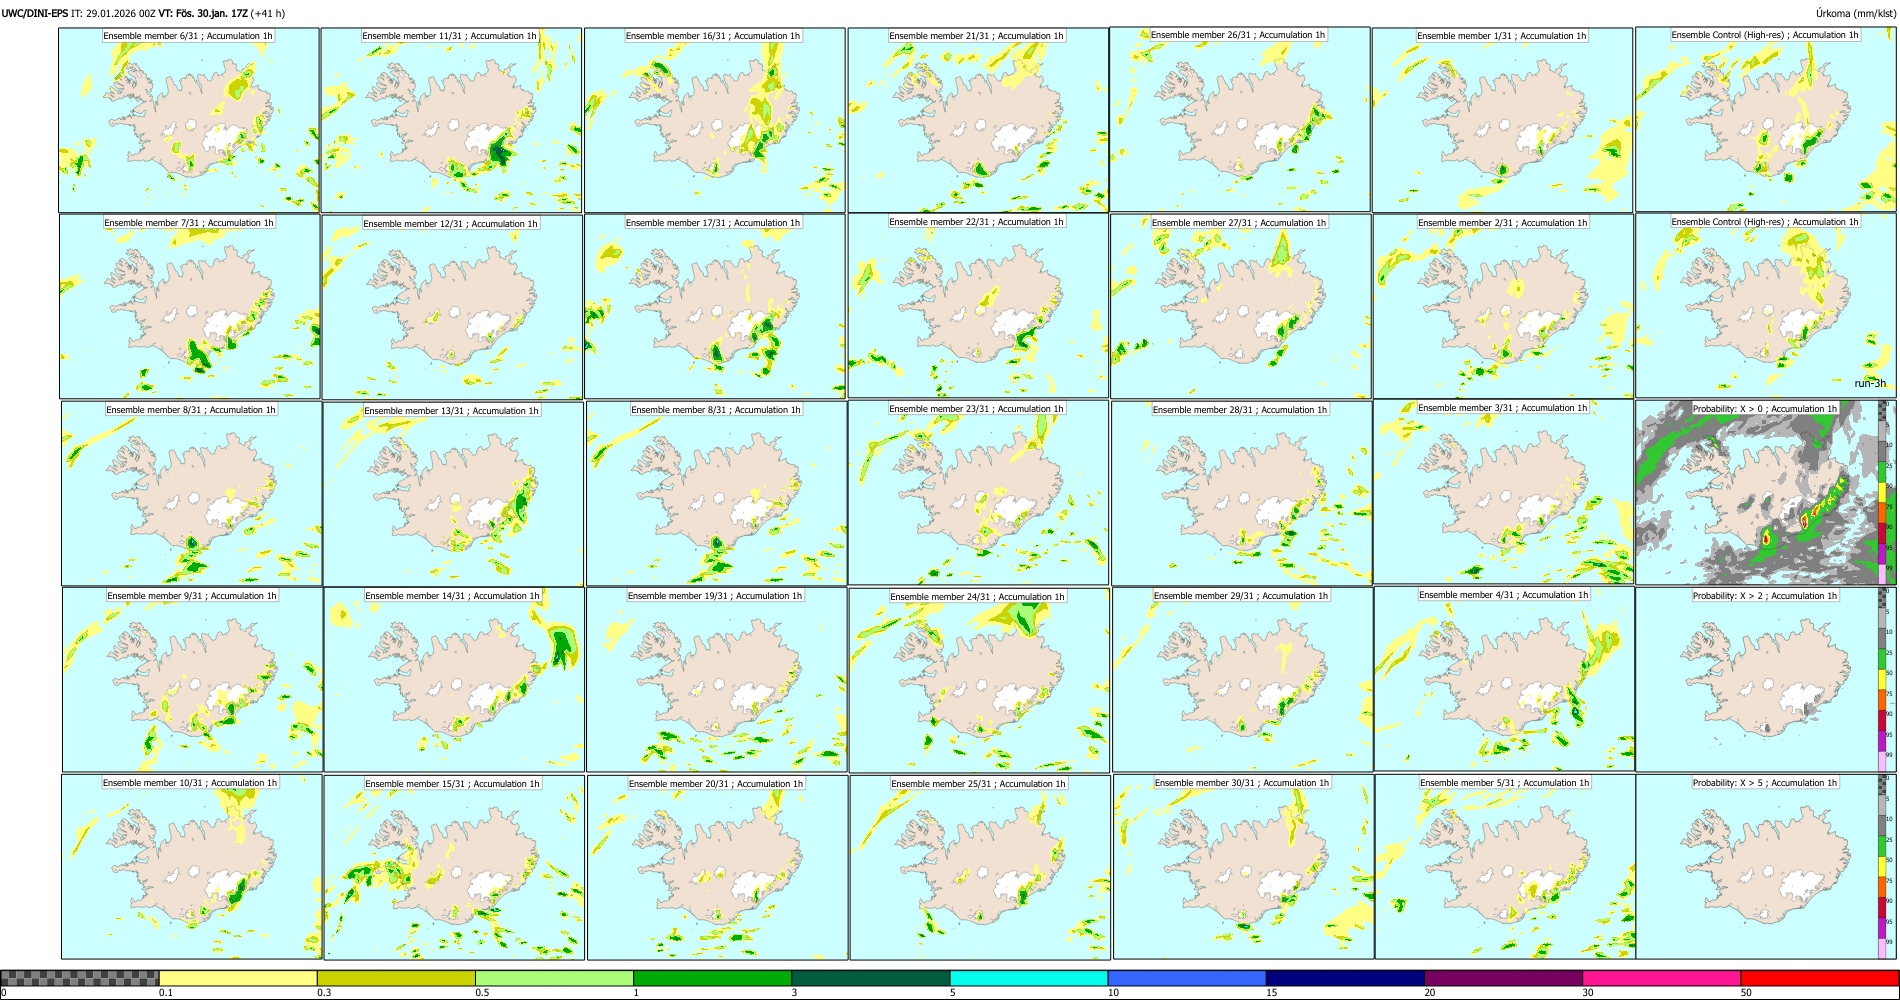
Task: Click the Ensemble member 21/31 map
Action: coord(978,120)
